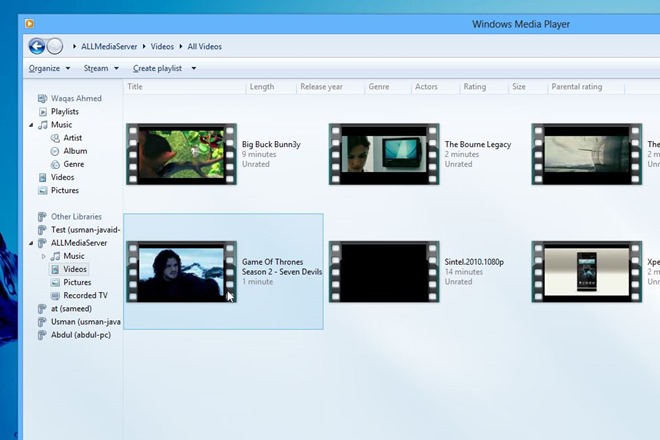The width and height of the screenshot is (660, 440).
Task: Select Album label in the navigation pane
Action: (75, 151)
